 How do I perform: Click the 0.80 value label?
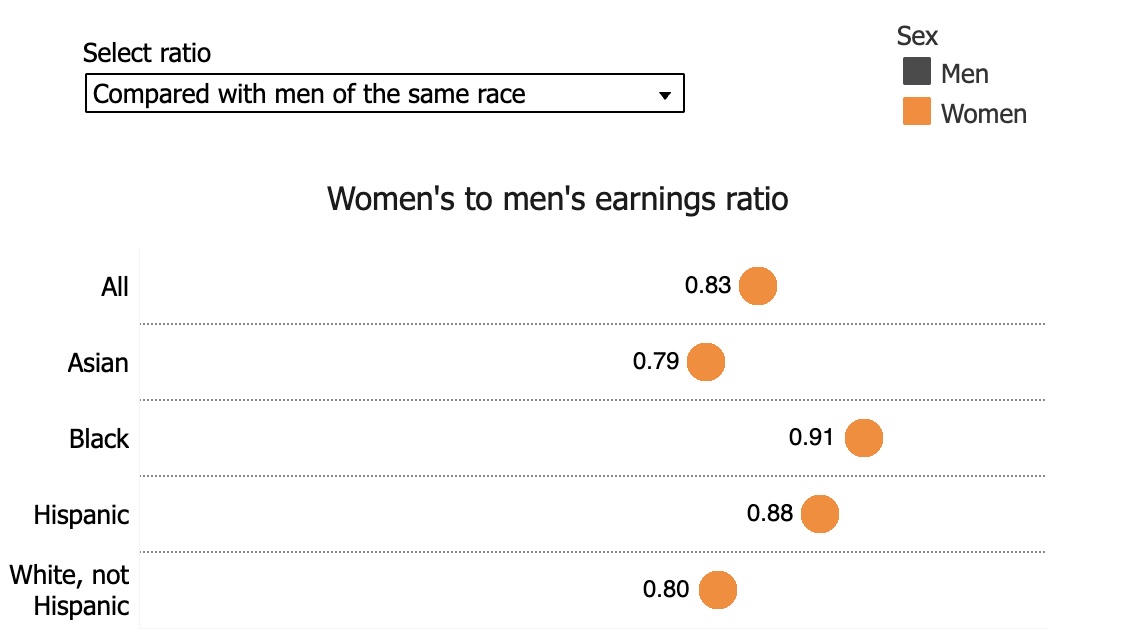click(666, 590)
